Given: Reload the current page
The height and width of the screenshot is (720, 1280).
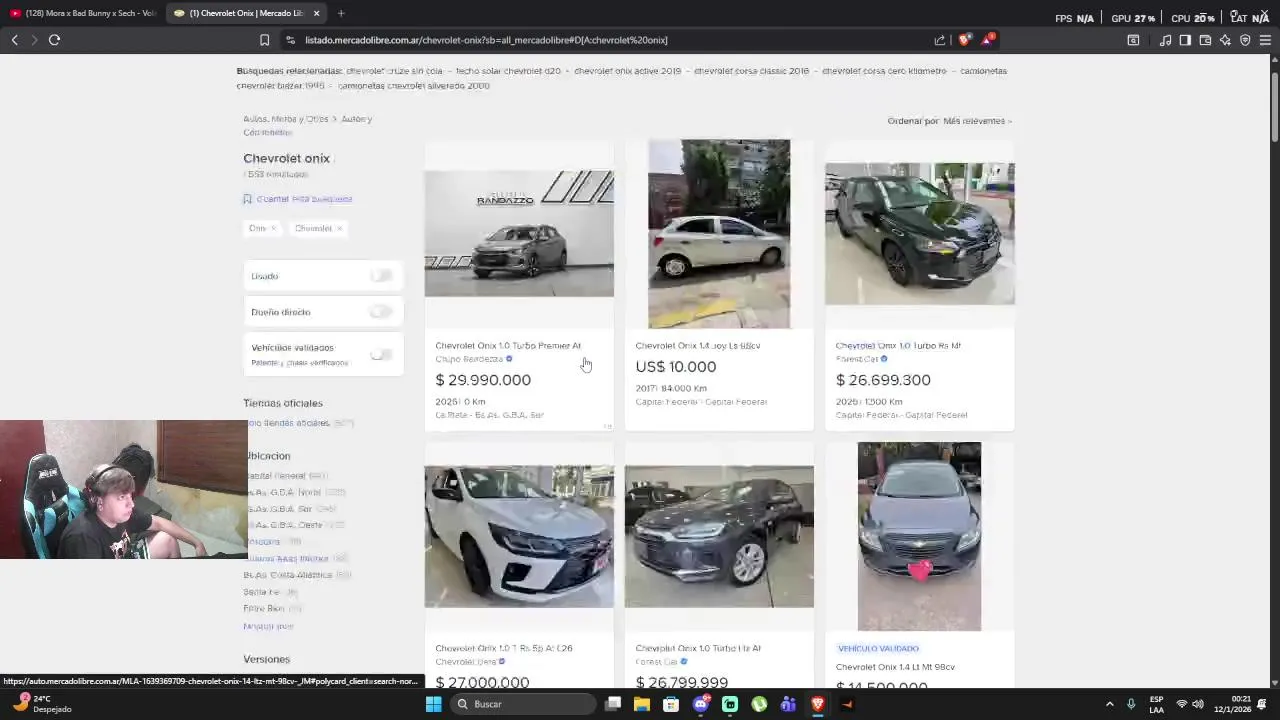Looking at the screenshot, I should (54, 40).
